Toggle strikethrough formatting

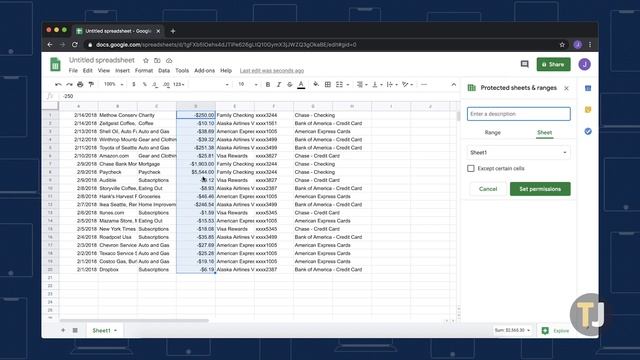click(290, 84)
